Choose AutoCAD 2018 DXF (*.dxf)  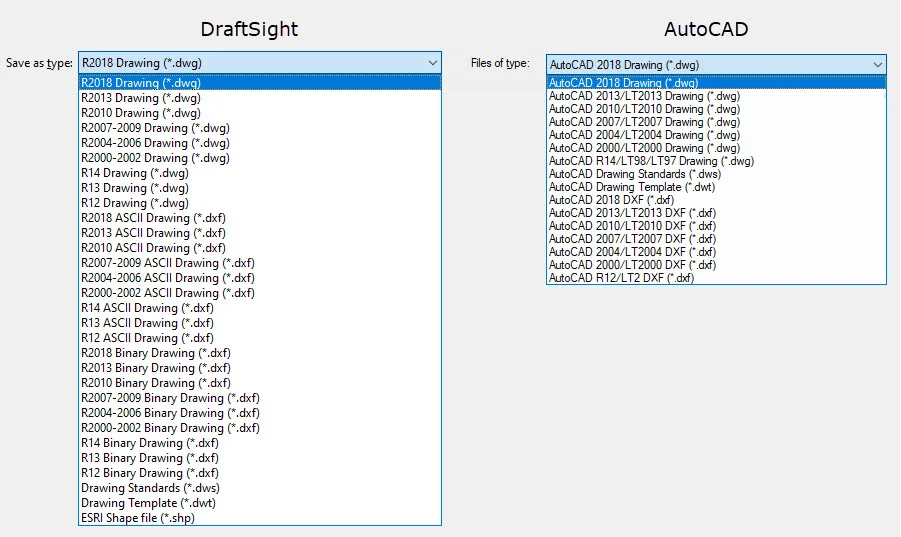tap(610, 200)
